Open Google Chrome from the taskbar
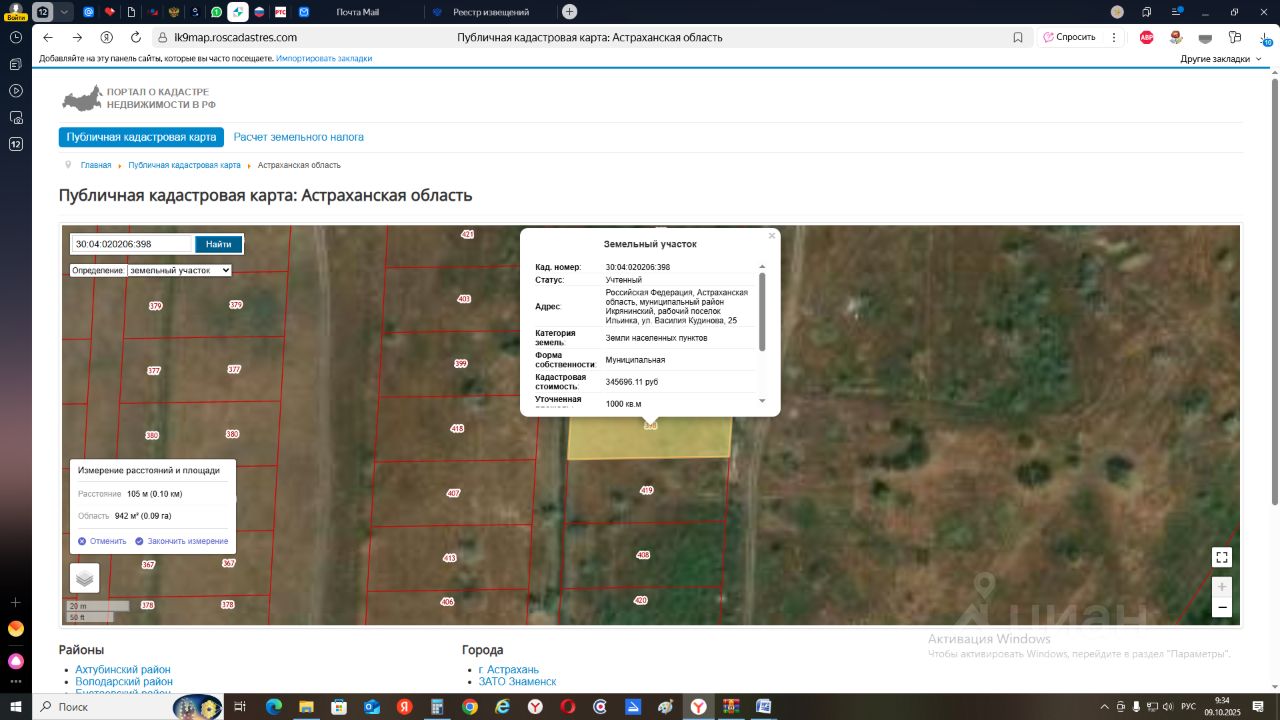The width and height of the screenshot is (1280, 720). coord(469,707)
